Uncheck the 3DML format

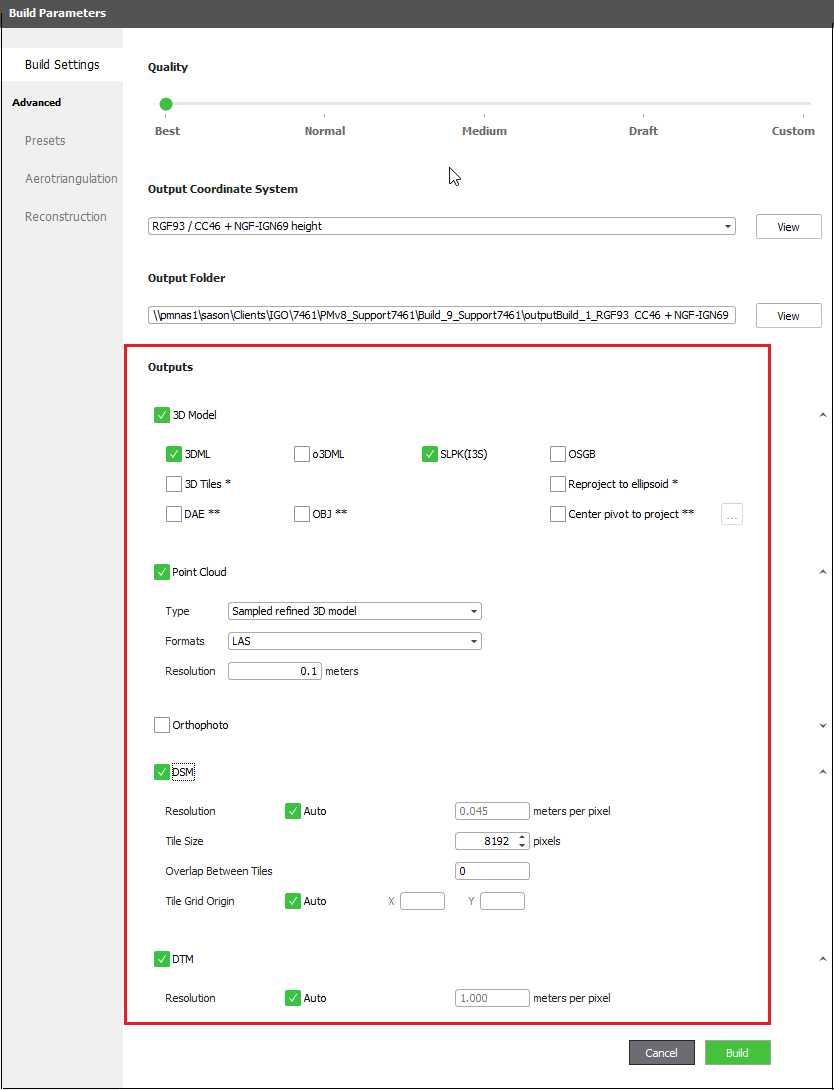point(174,454)
